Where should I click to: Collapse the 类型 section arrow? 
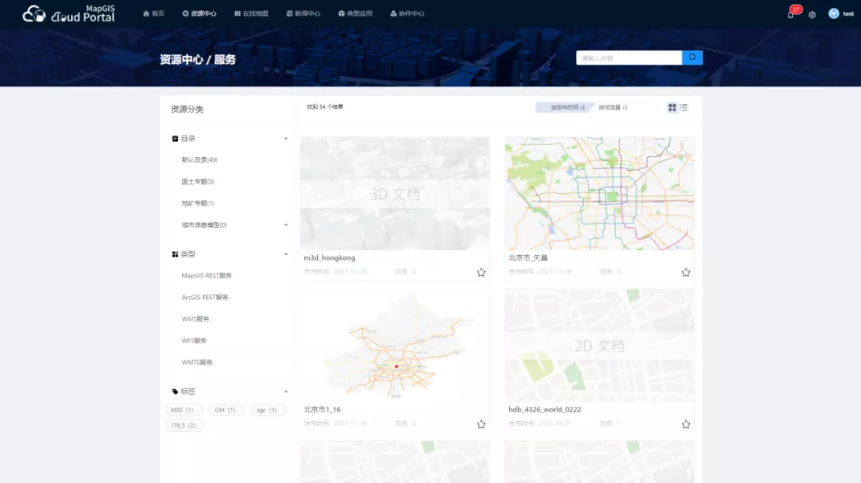point(286,254)
